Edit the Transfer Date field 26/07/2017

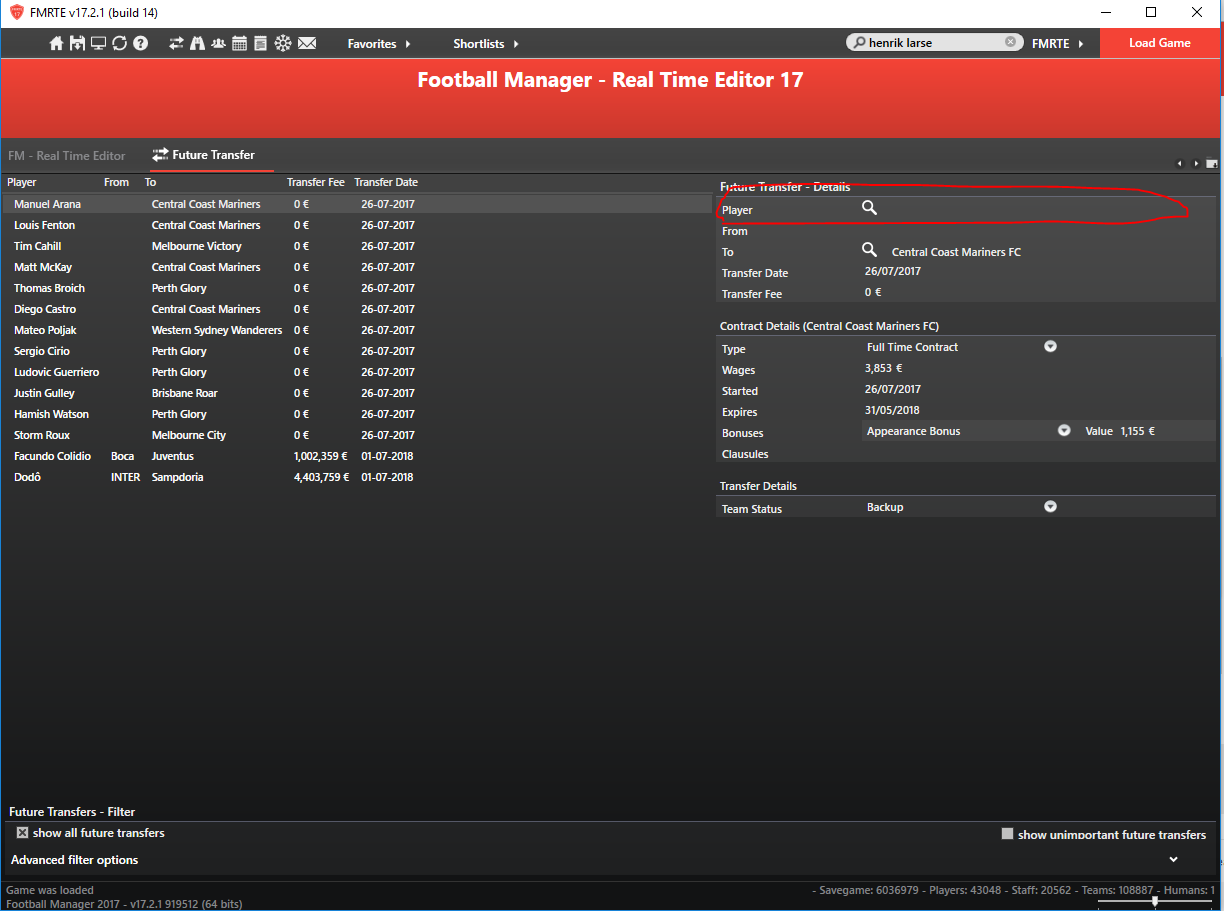(893, 271)
